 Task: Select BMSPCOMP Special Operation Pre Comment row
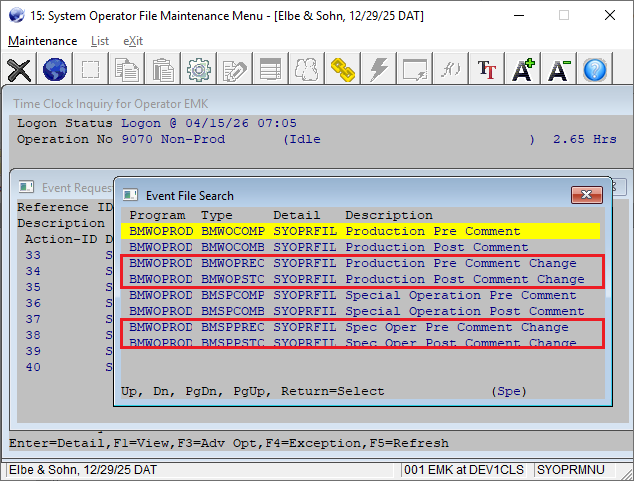tap(361, 295)
